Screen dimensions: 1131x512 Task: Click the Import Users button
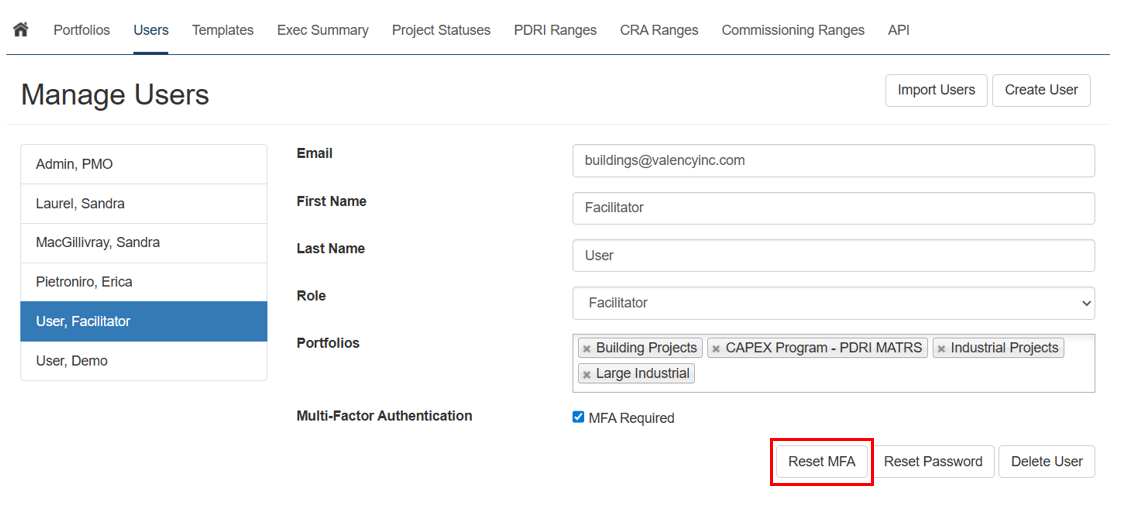936,90
